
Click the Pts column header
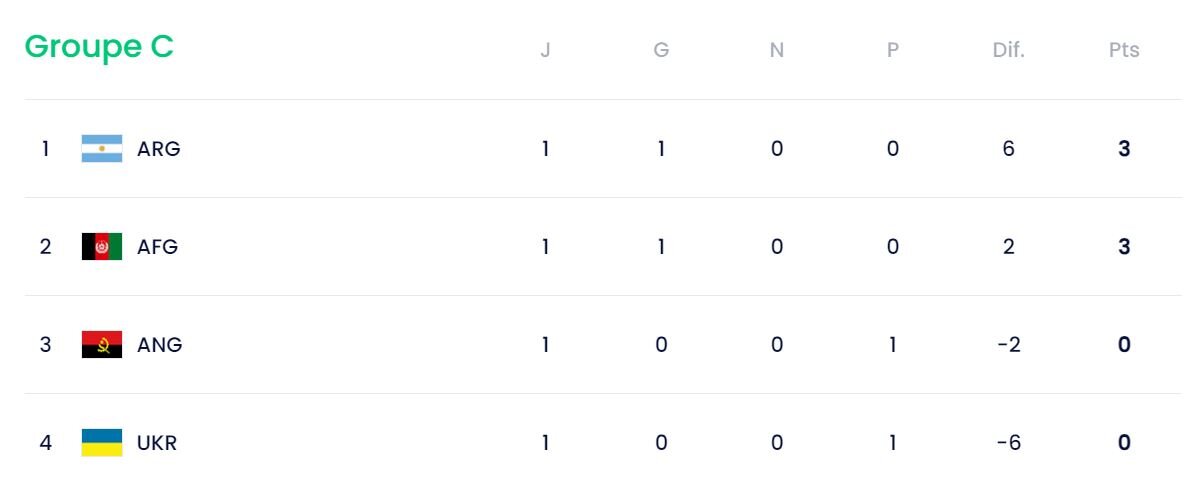(x=1124, y=50)
